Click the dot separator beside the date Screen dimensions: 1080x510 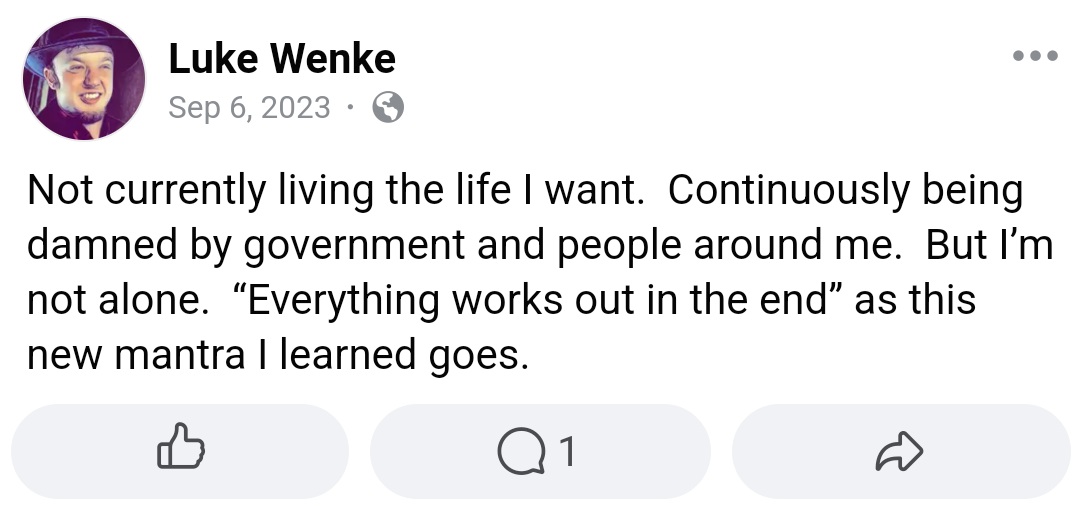tap(350, 107)
